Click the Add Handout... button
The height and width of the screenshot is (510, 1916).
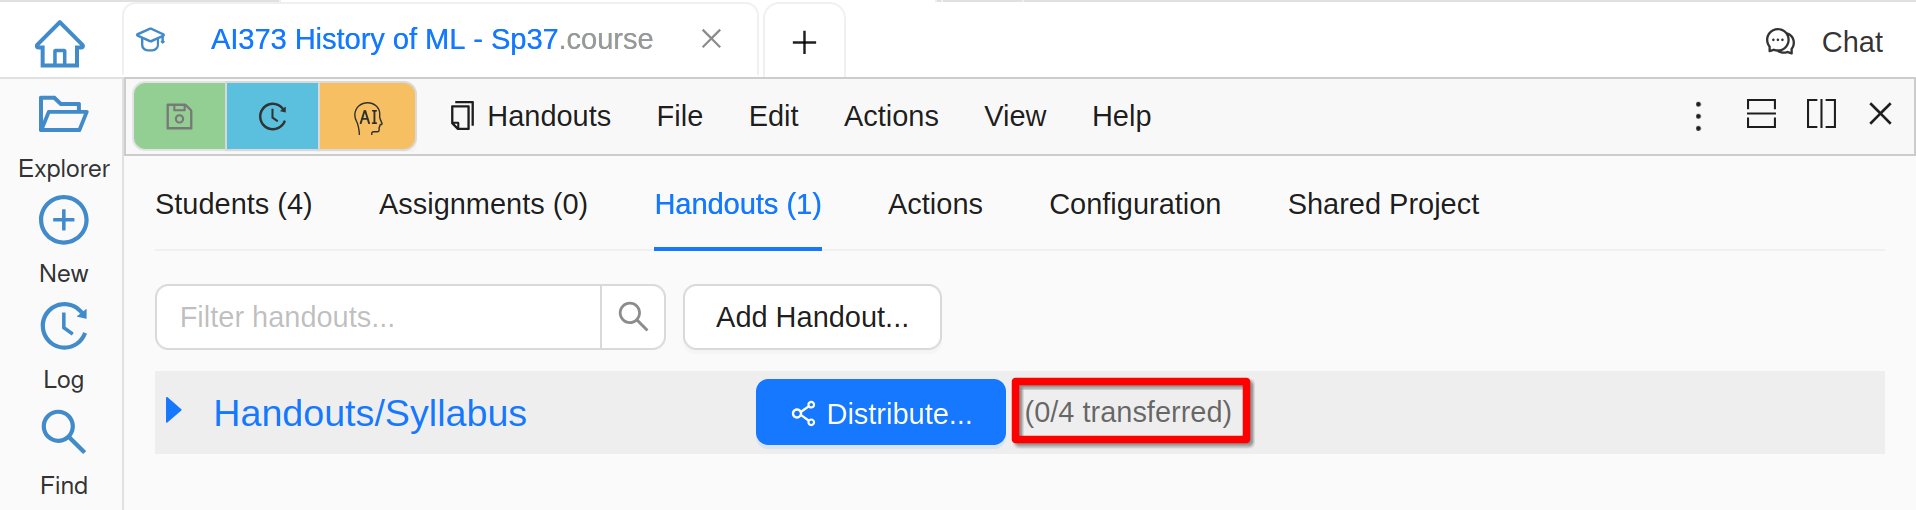[812, 317]
